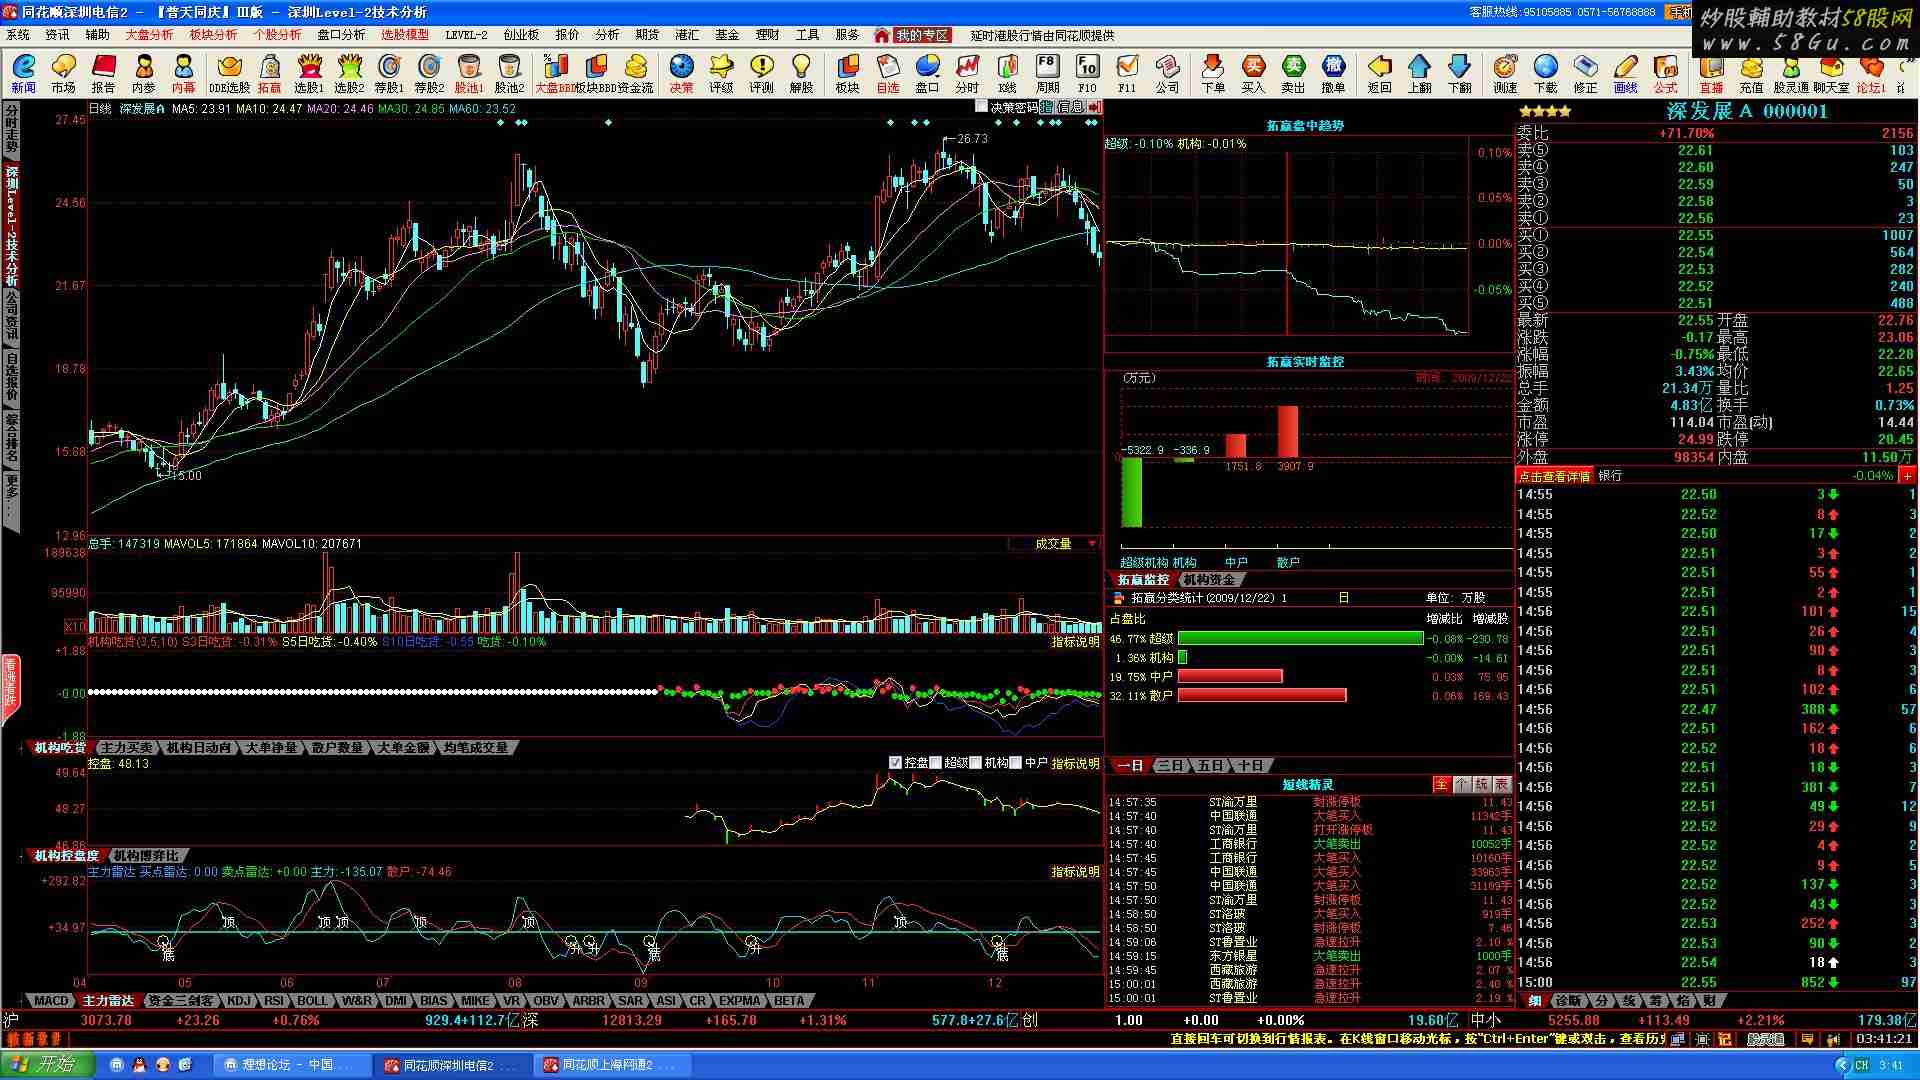This screenshot has width=1920, height=1080.
Task: Open the 报告 report book icon
Action: click(x=103, y=74)
